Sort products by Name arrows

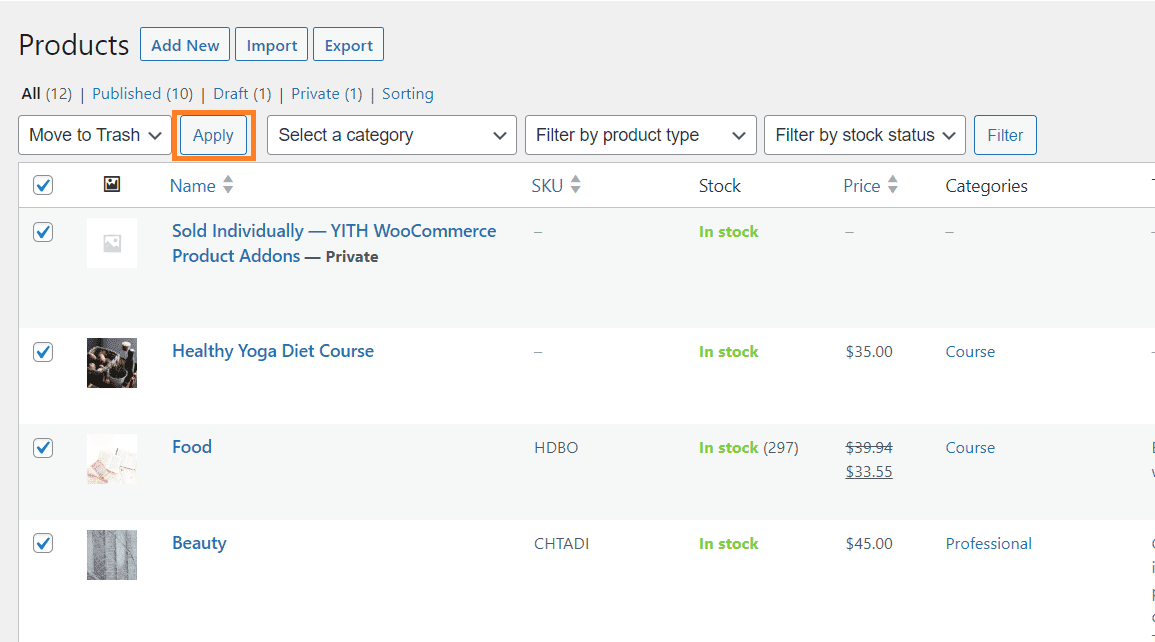[228, 184]
